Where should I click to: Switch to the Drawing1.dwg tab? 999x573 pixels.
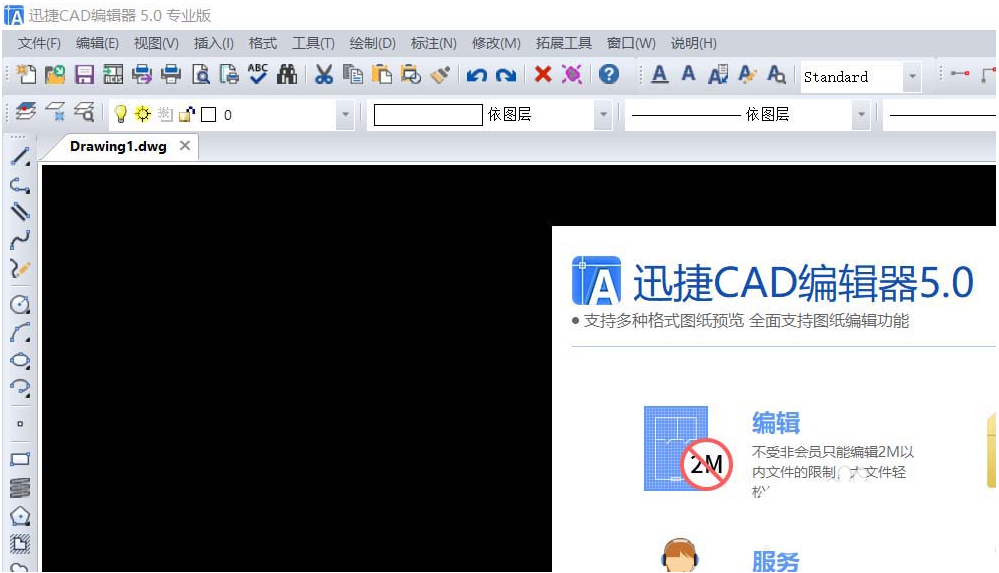(118, 147)
